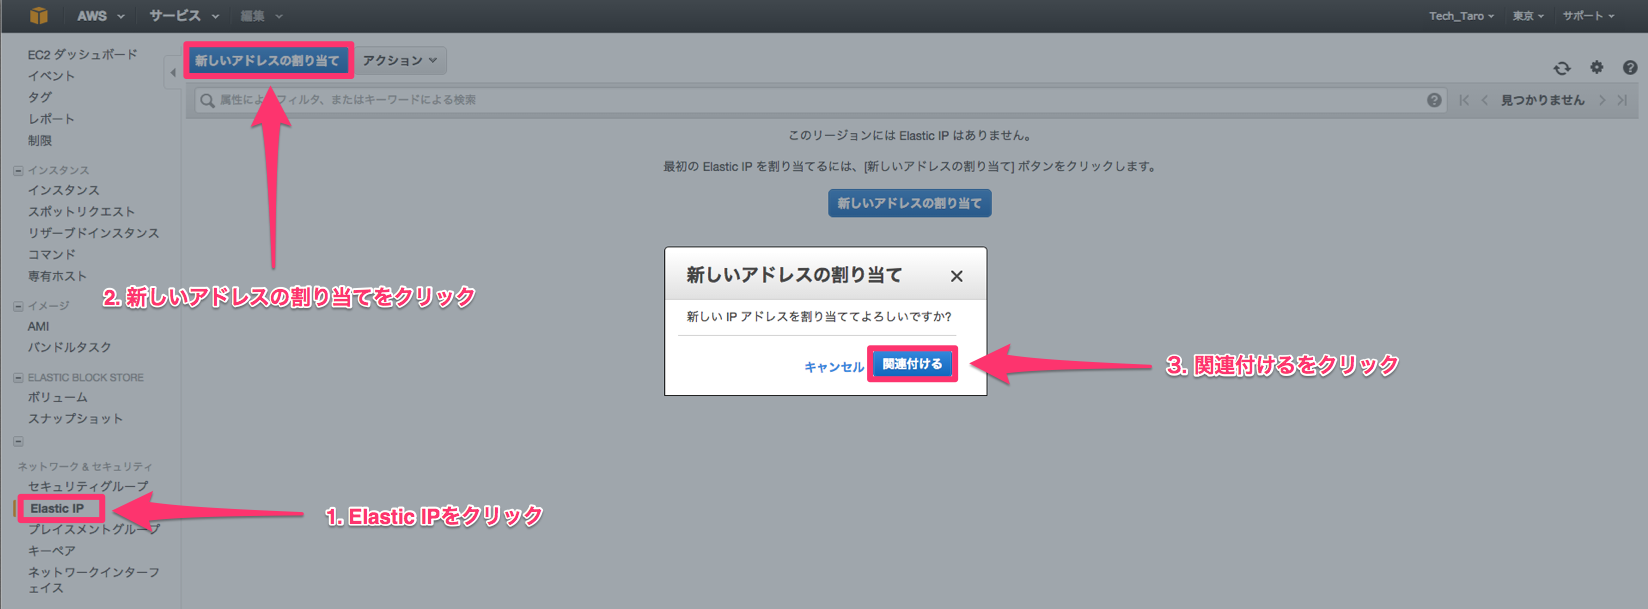Open レポート in sidebar
This screenshot has width=1648, height=609.
51,119
